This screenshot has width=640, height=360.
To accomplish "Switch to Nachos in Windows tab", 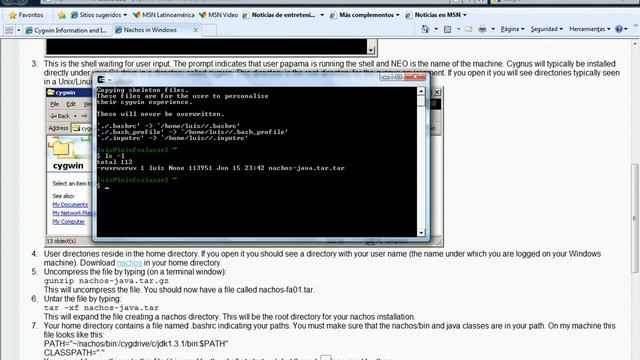I will point(150,30).
